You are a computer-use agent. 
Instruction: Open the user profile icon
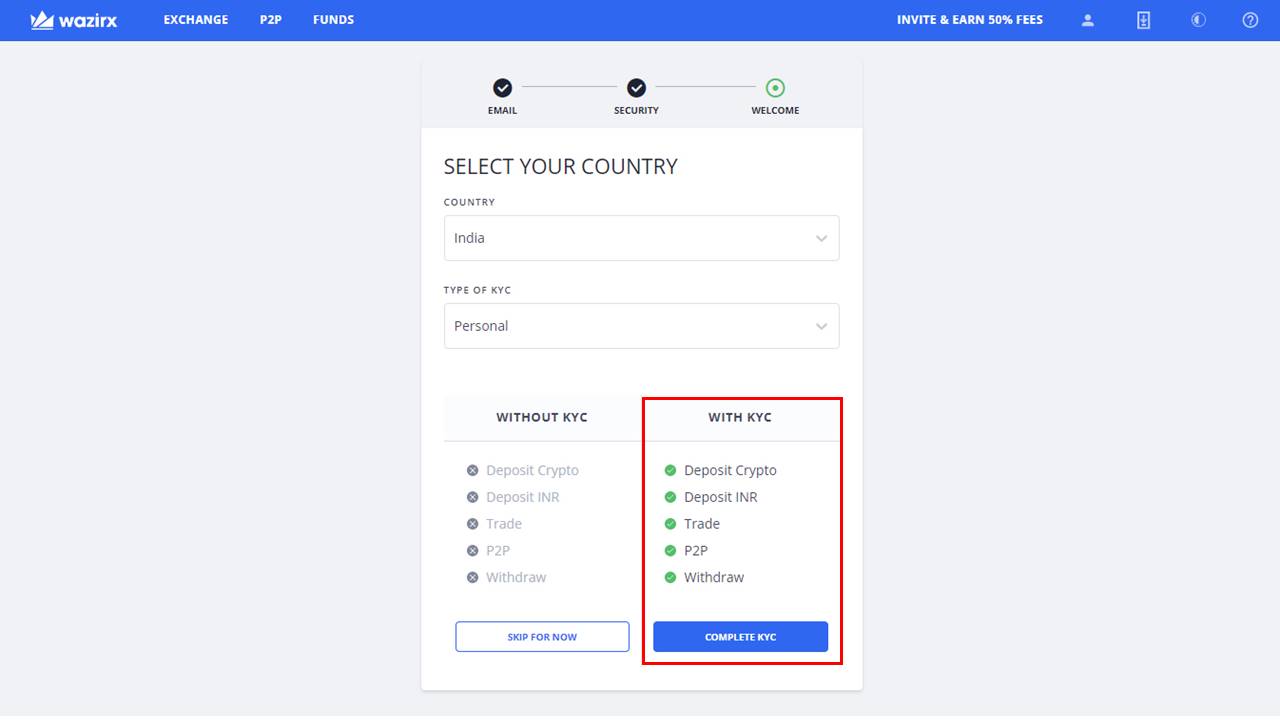pyautogui.click(x=1088, y=20)
